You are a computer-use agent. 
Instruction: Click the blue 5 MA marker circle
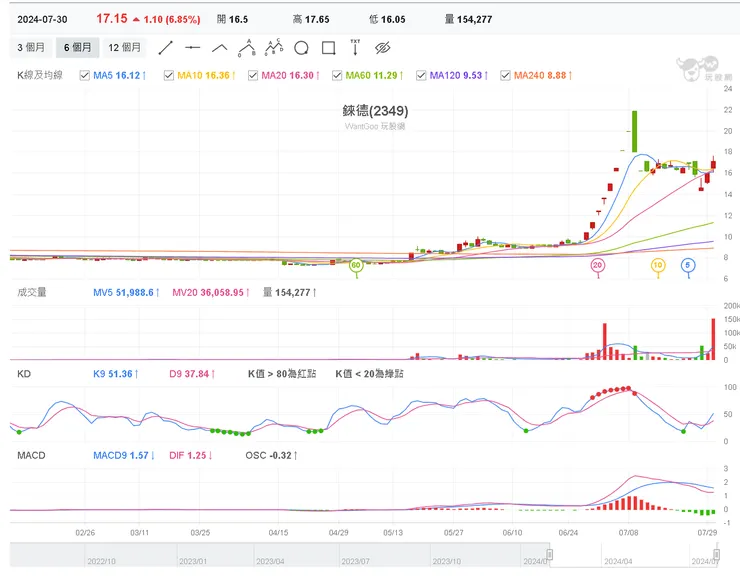tap(688, 265)
